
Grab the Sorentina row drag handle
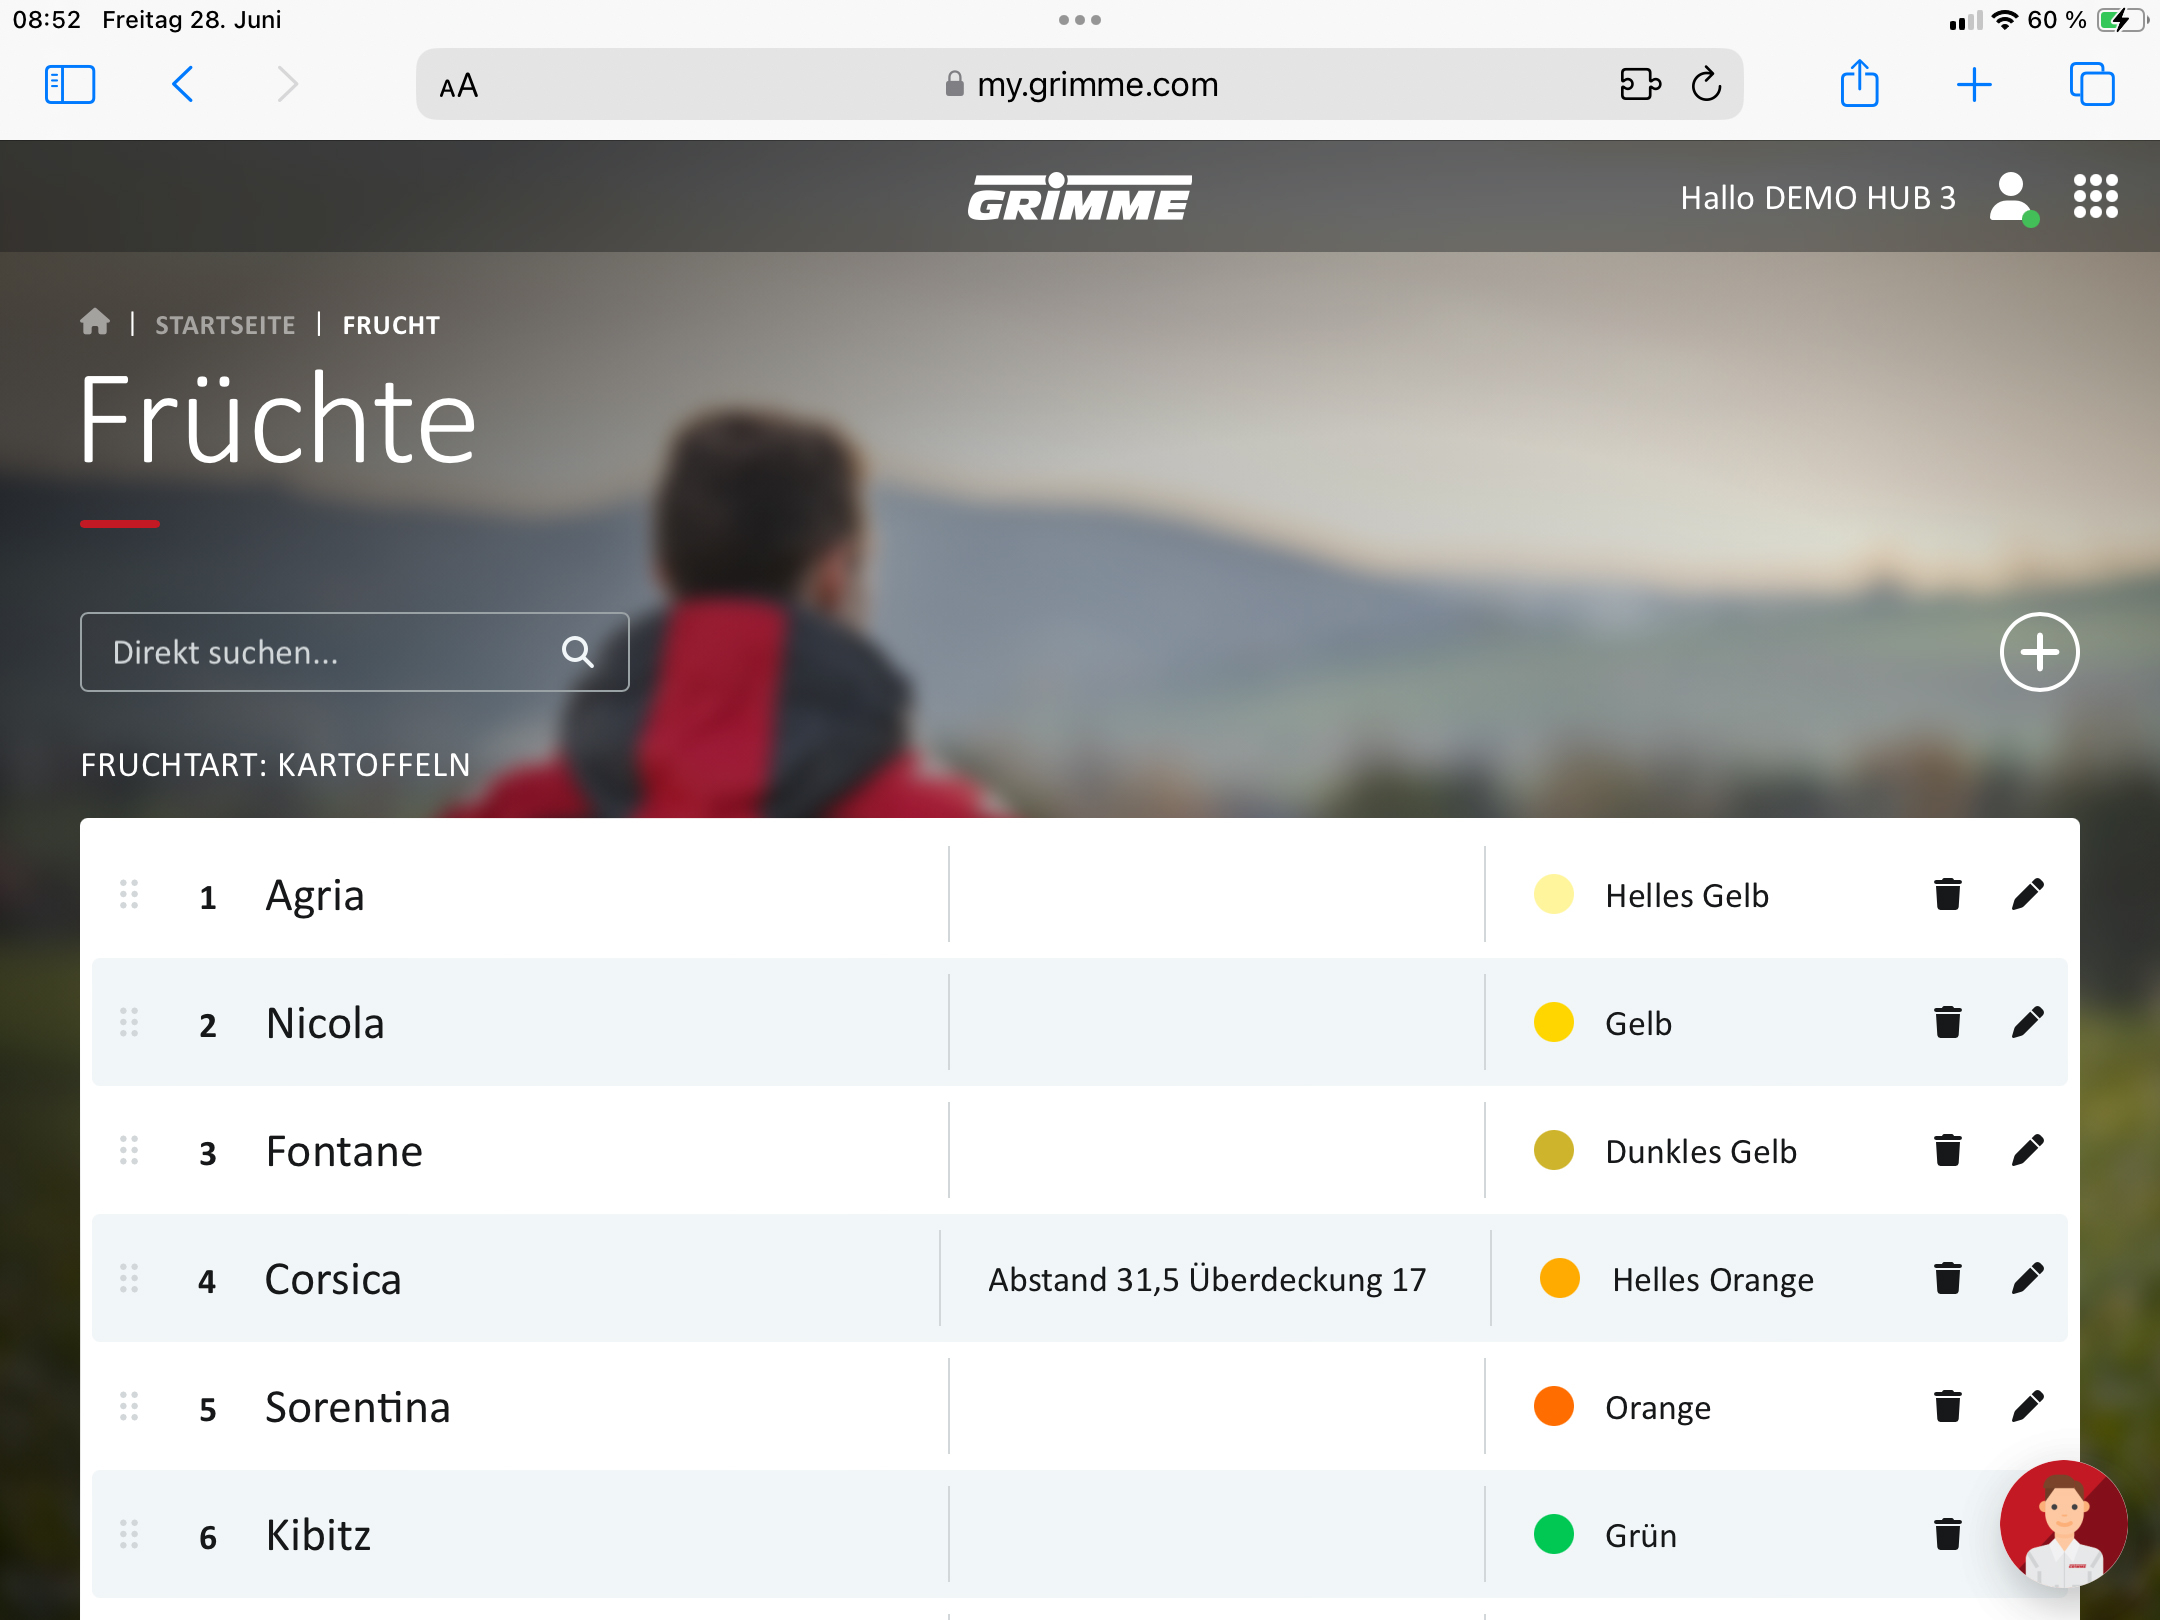[x=129, y=1406]
